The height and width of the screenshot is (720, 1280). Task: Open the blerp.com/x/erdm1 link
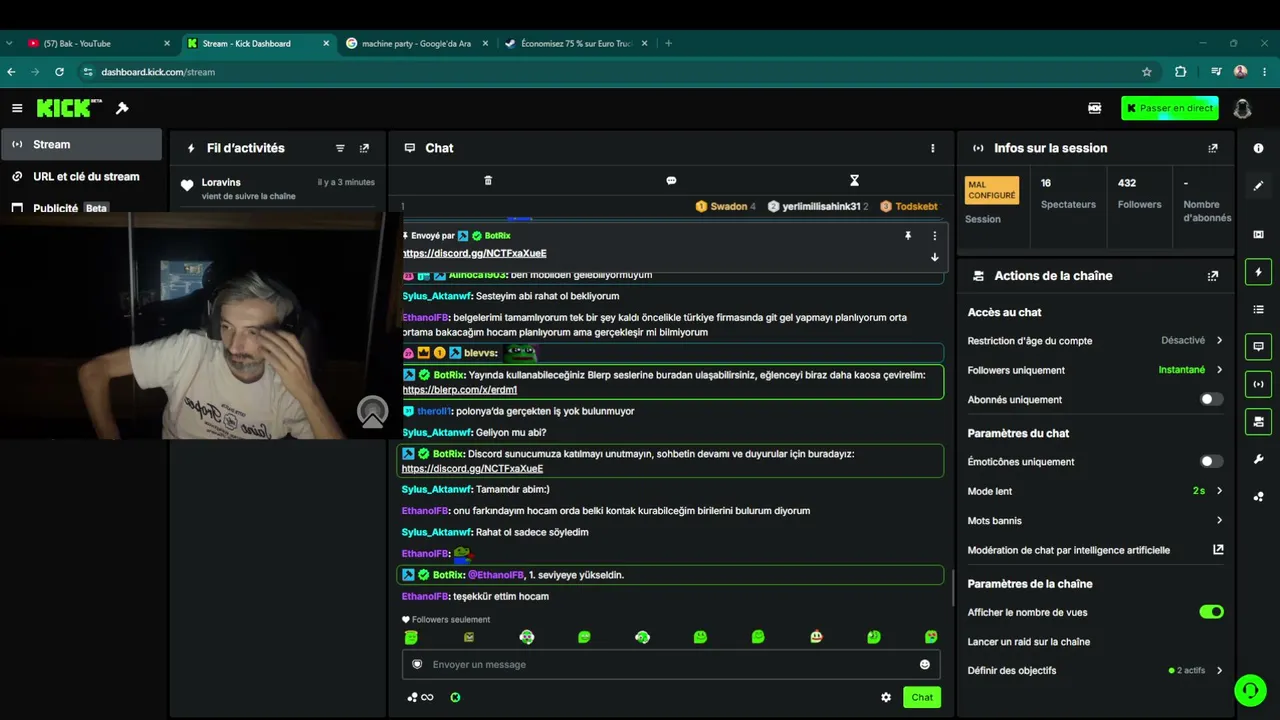tap(460, 389)
